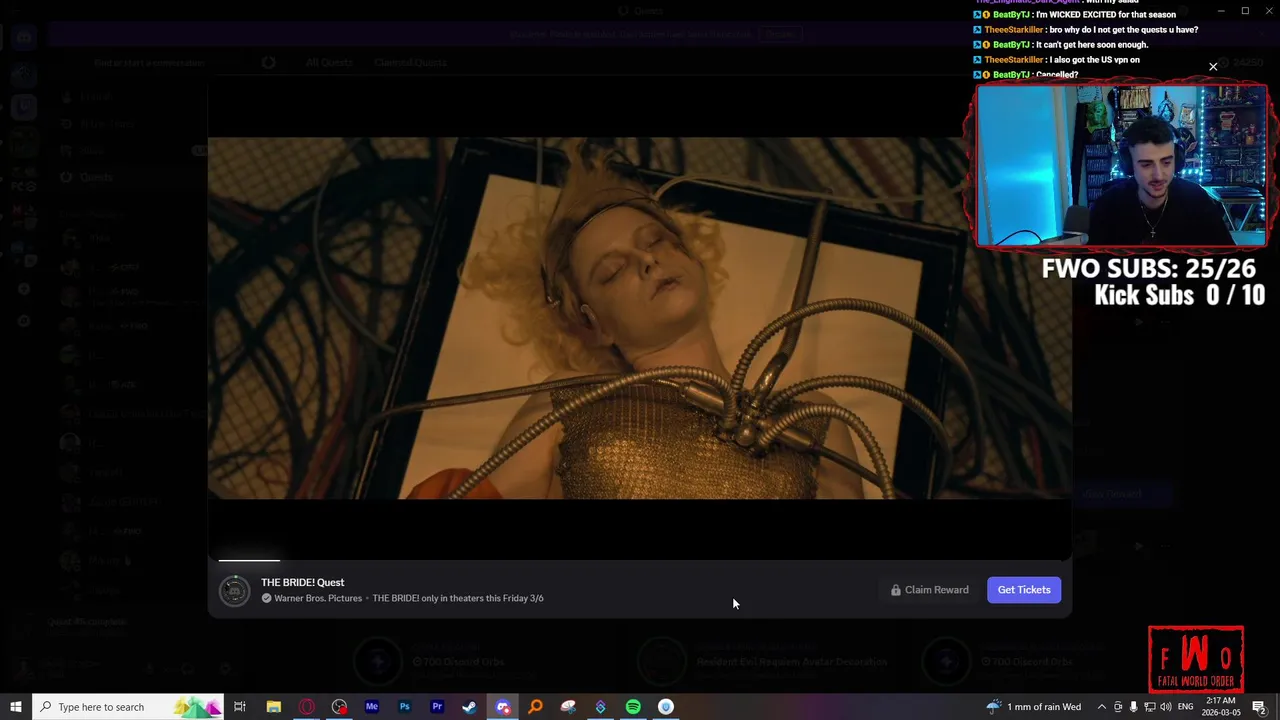This screenshot has width=1280, height=720.
Task: Click the THE BRIDE! Quest title
Action: point(303,582)
